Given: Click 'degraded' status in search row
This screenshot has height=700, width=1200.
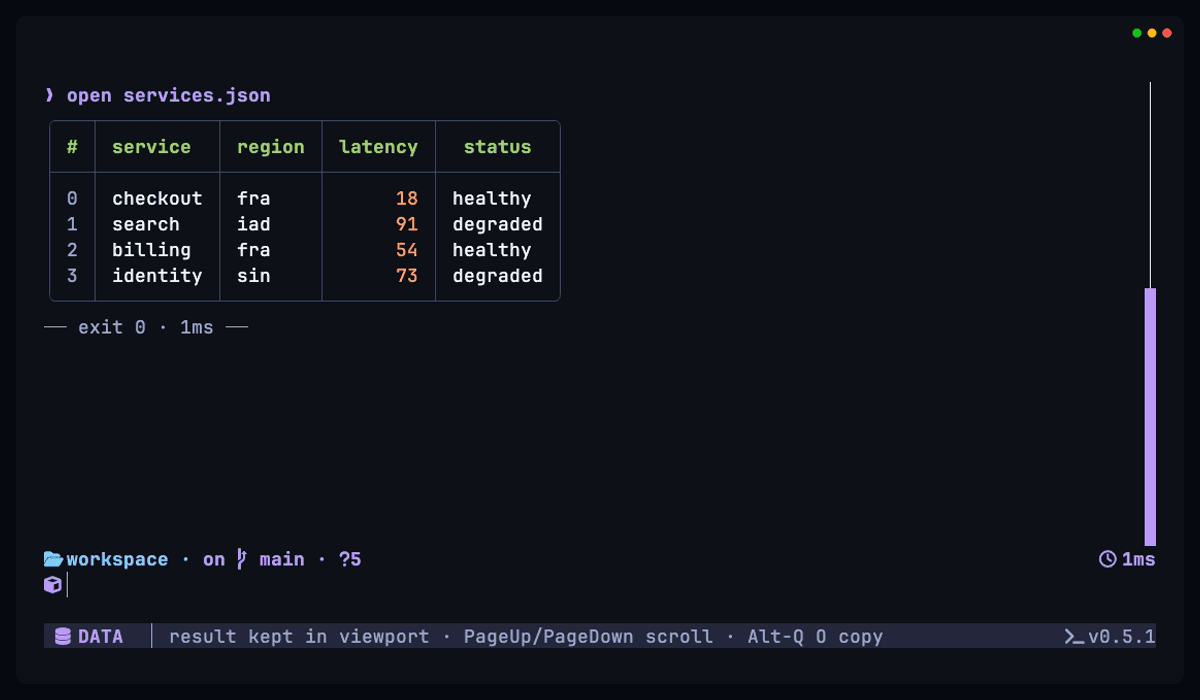Looking at the screenshot, I should pos(497,225).
